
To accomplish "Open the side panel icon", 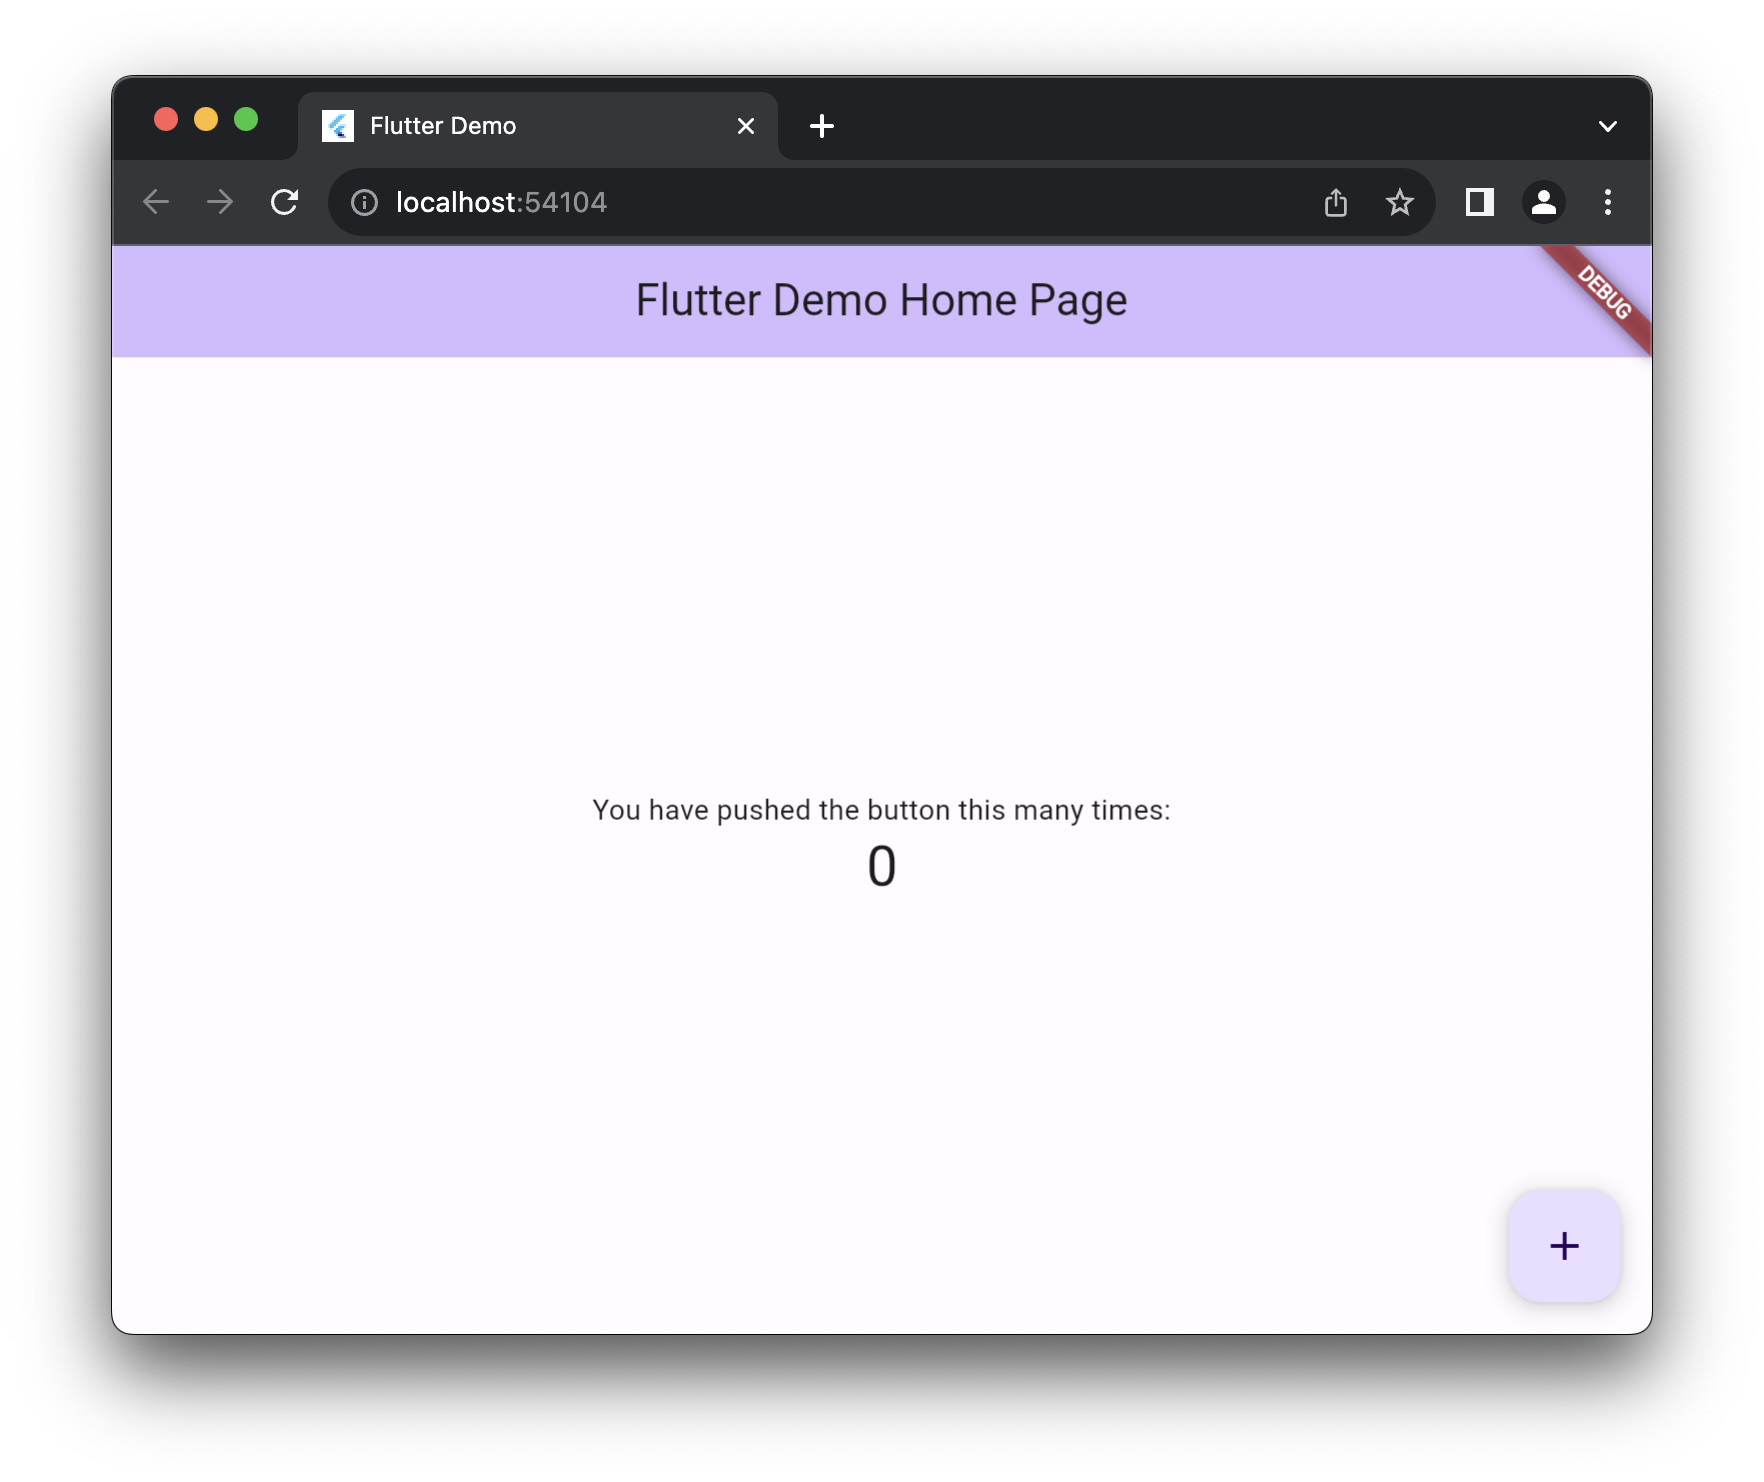I will (1480, 202).
